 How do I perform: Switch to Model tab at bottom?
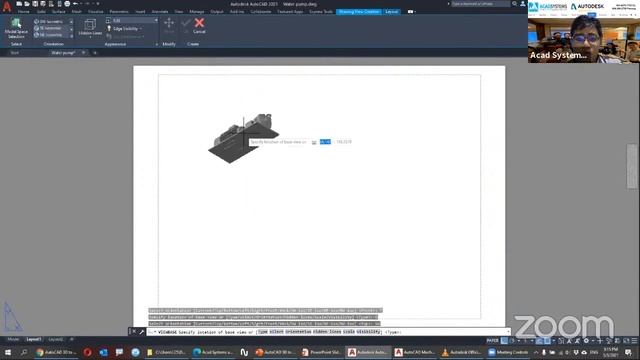coord(13,339)
